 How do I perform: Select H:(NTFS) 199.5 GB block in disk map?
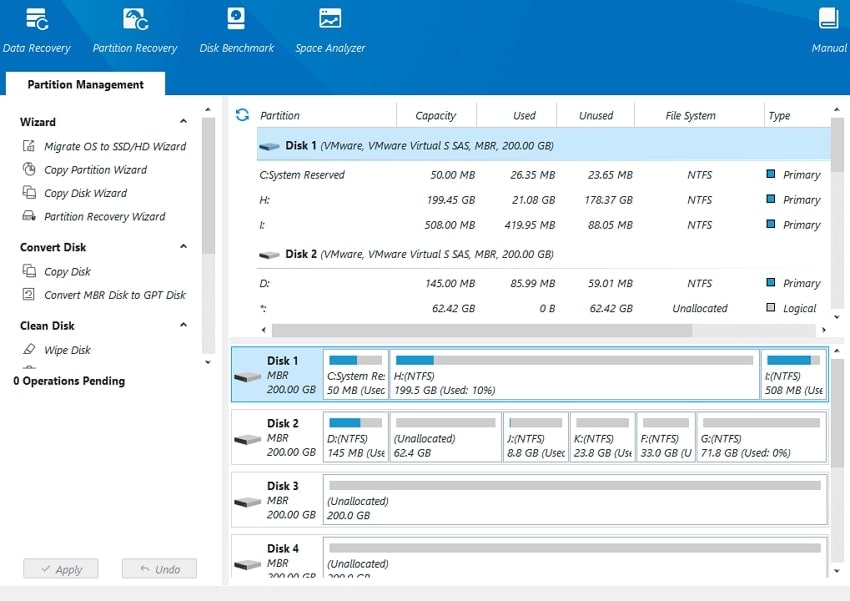pyautogui.click(x=574, y=374)
